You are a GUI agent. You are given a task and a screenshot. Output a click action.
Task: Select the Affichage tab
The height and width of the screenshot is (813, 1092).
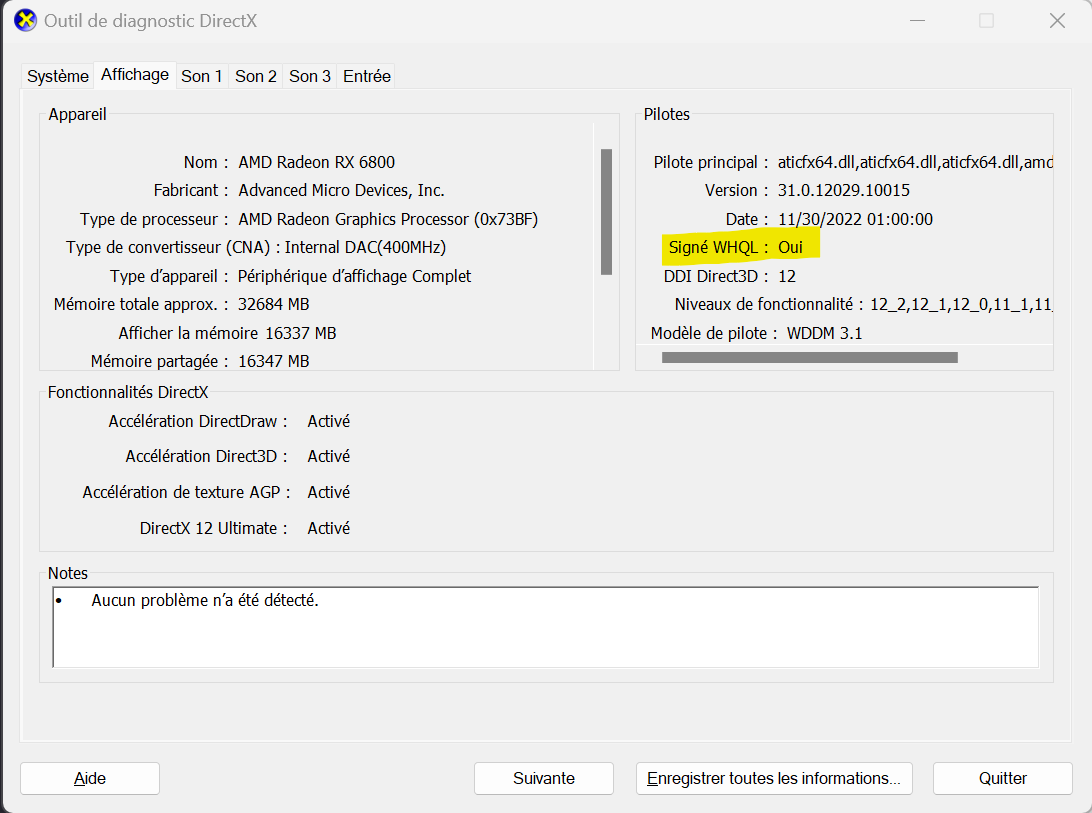(x=135, y=75)
